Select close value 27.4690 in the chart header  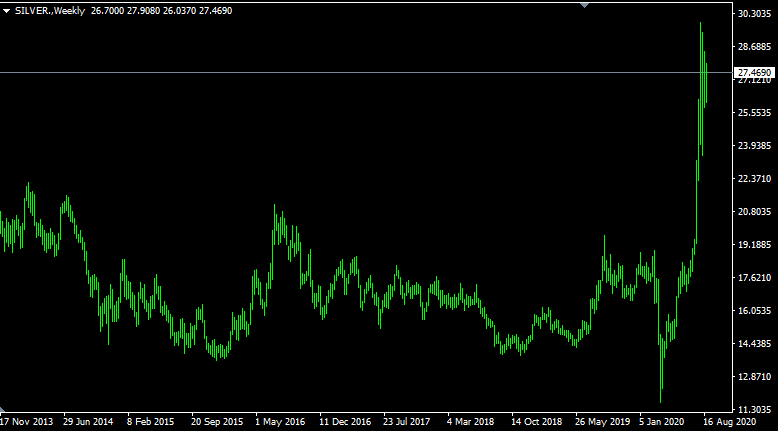pyautogui.click(x=215, y=10)
